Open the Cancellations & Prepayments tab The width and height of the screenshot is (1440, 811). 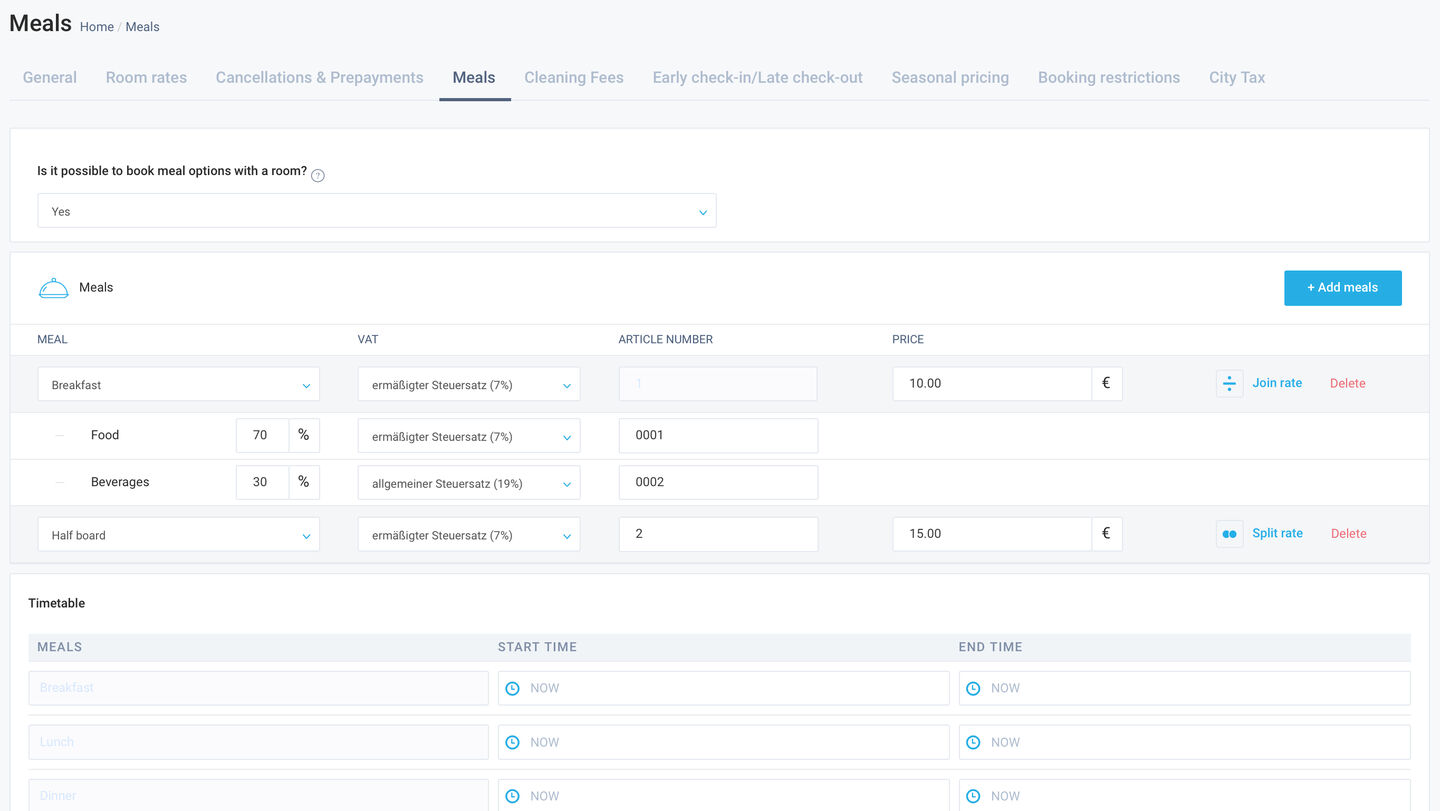[319, 77]
